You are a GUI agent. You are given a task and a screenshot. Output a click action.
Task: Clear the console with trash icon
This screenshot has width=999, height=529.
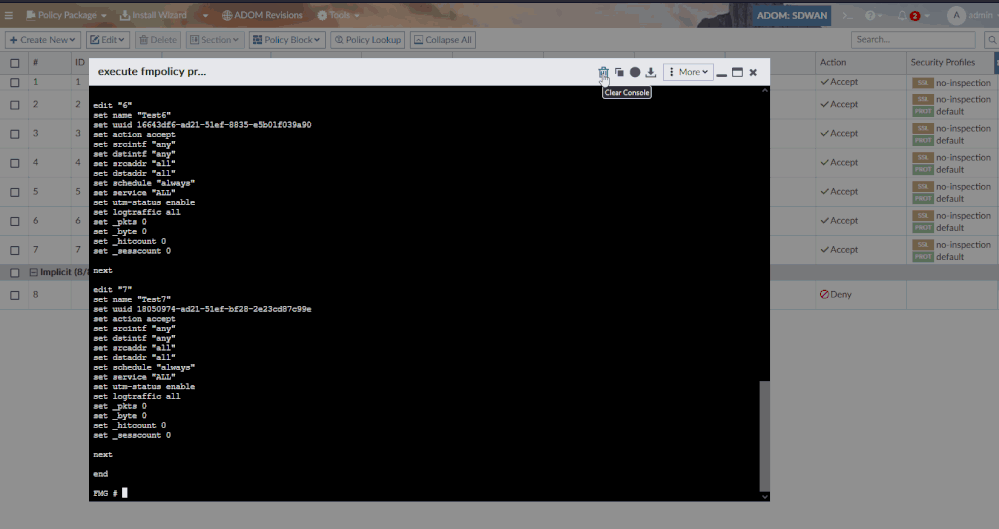click(x=603, y=72)
